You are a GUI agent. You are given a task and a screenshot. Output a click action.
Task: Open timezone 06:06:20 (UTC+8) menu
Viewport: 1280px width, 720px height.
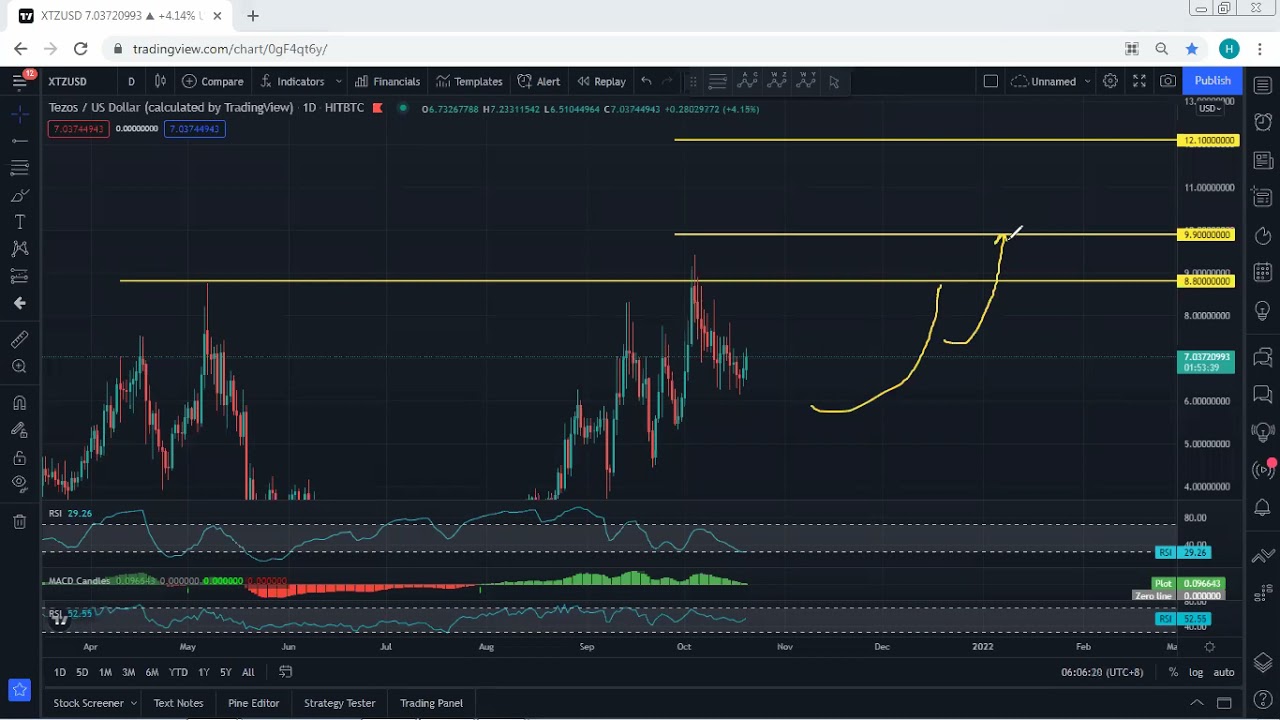[1102, 673]
